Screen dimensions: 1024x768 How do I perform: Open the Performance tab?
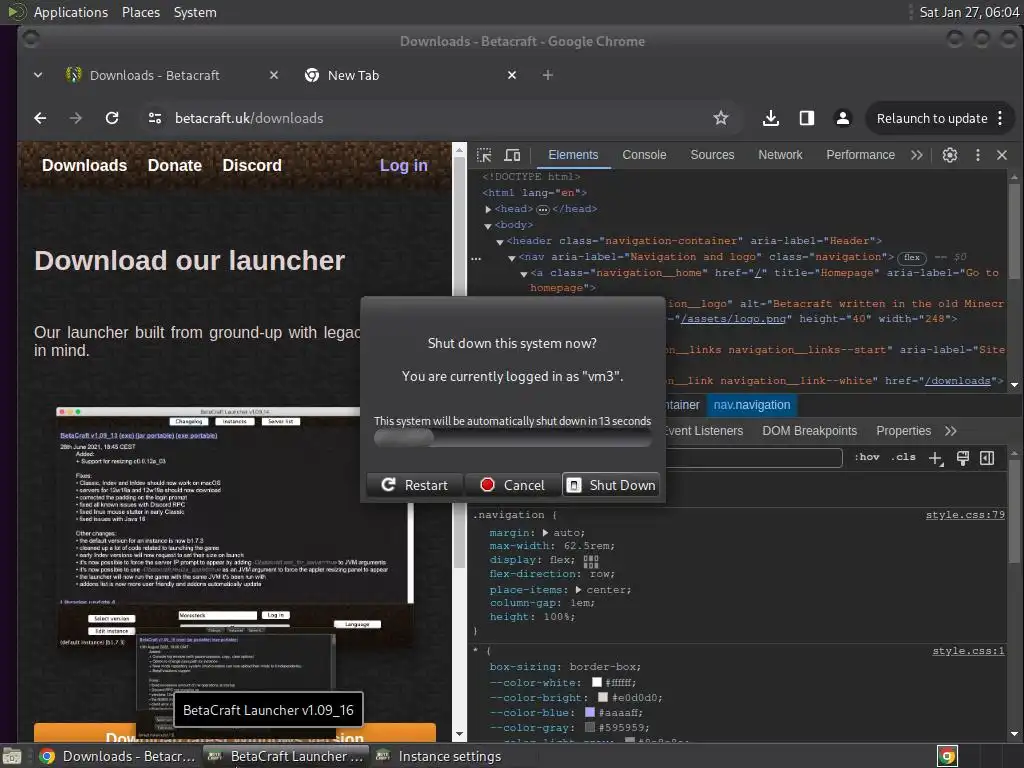[860, 155]
